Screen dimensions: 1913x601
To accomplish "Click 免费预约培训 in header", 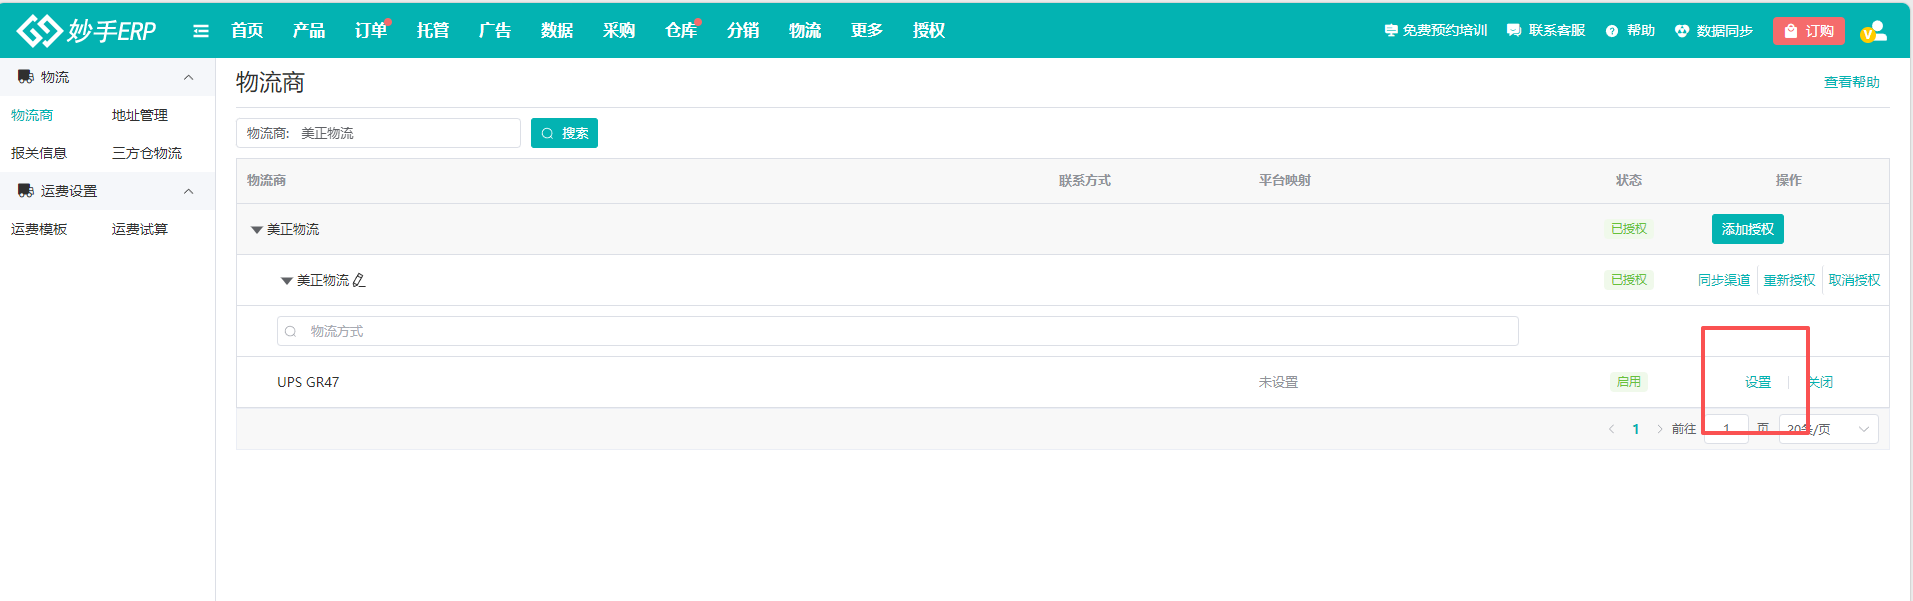I will tap(1436, 31).
